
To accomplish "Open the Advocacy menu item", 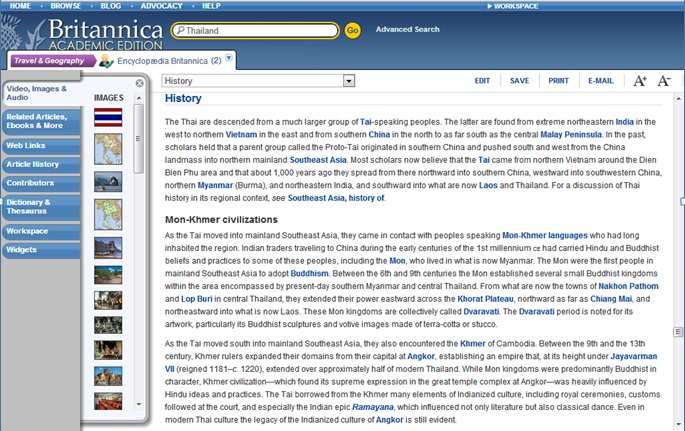I will click(162, 6).
